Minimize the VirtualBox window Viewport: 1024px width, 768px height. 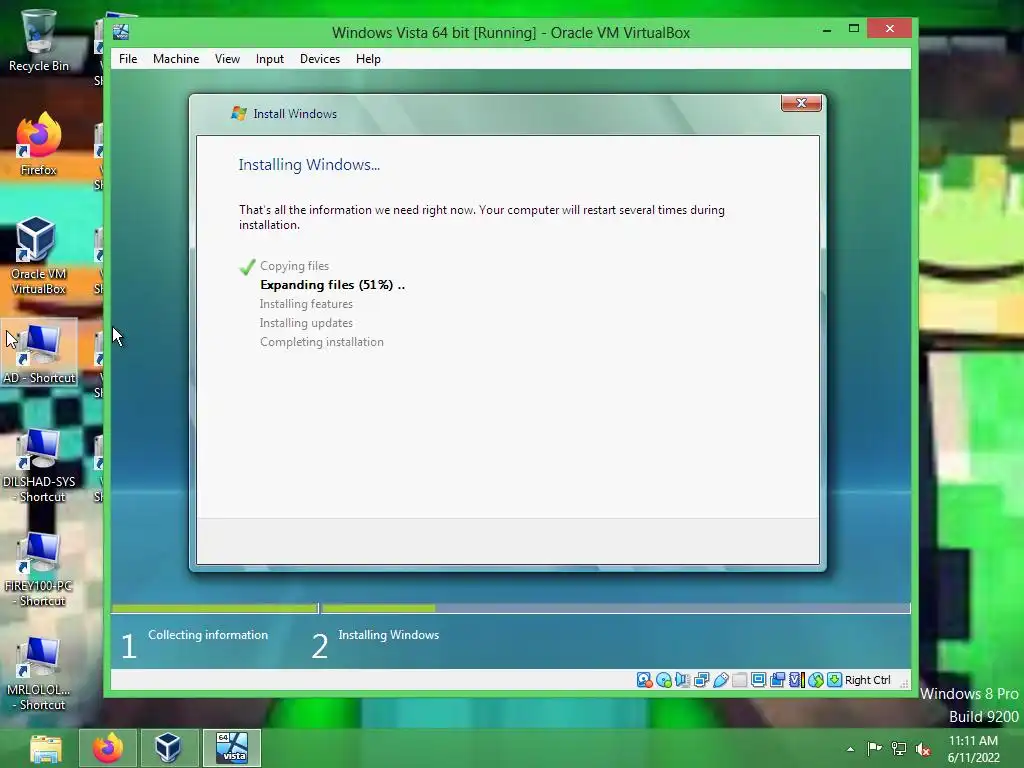click(x=827, y=29)
